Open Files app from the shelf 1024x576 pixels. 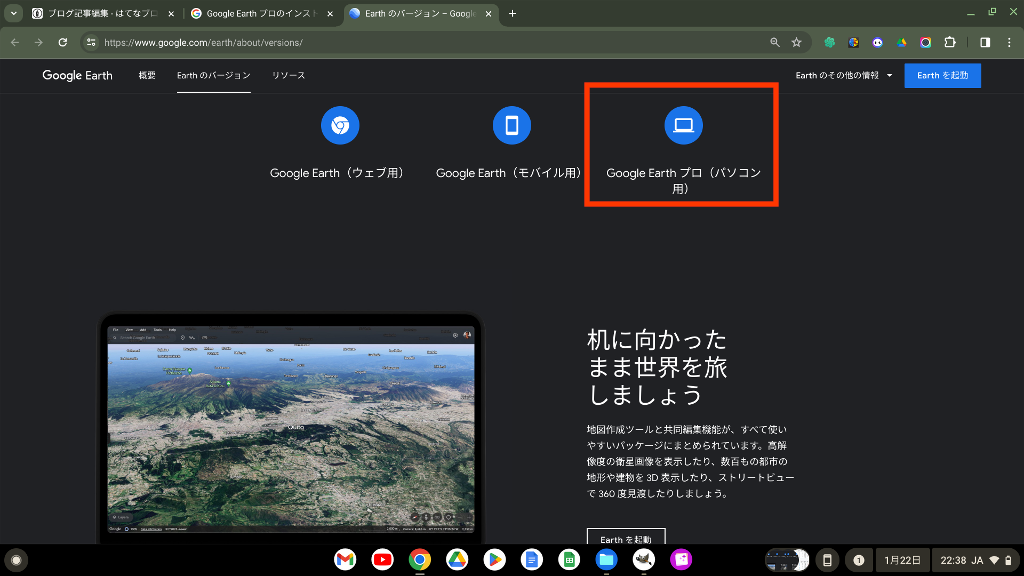(606, 560)
